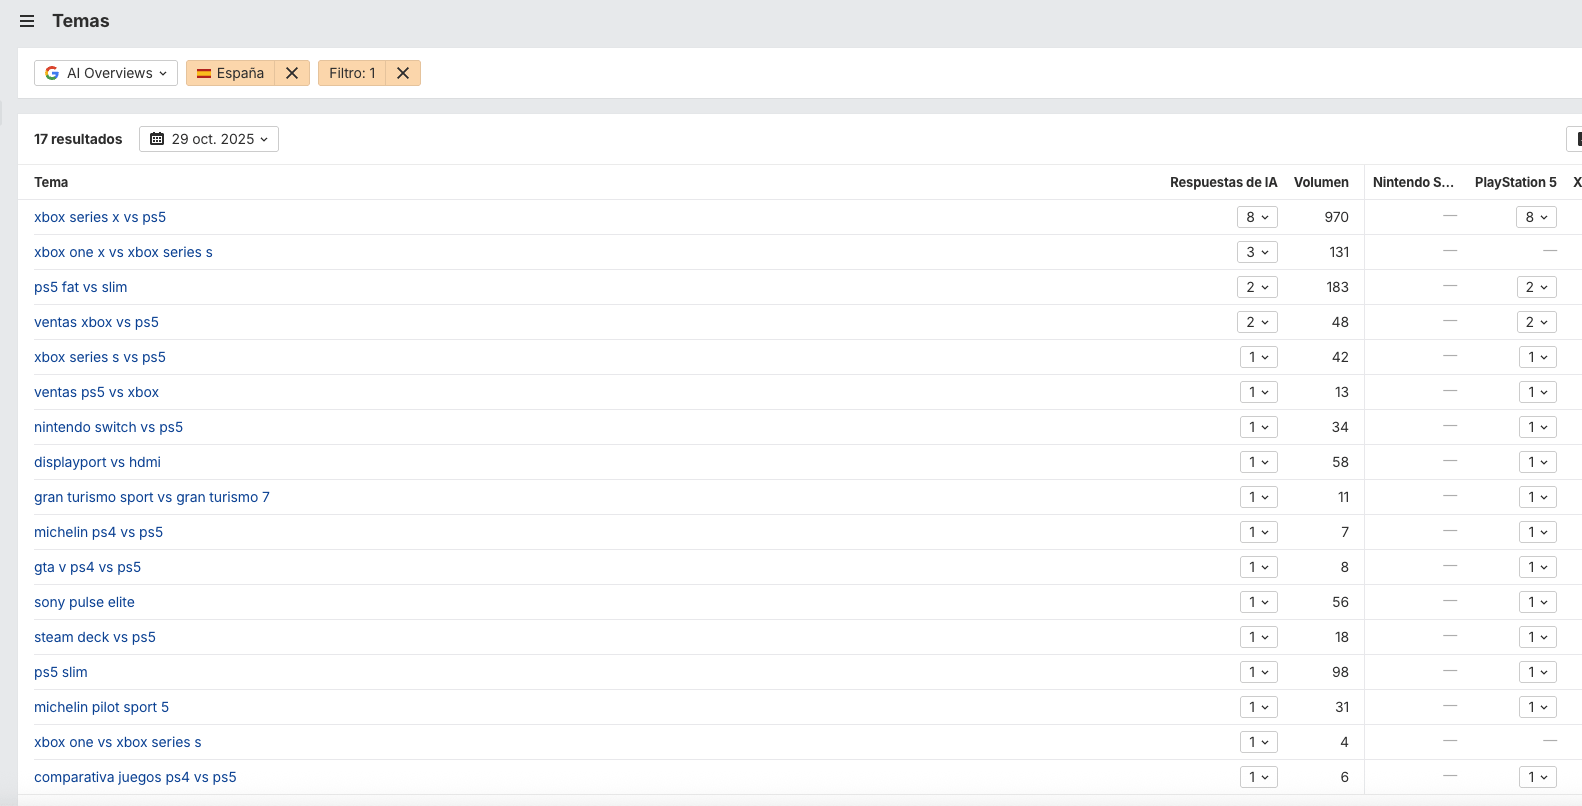Open the xbox one vs xbox series s topic
Screen dimensions: 1582x806
click(x=118, y=742)
